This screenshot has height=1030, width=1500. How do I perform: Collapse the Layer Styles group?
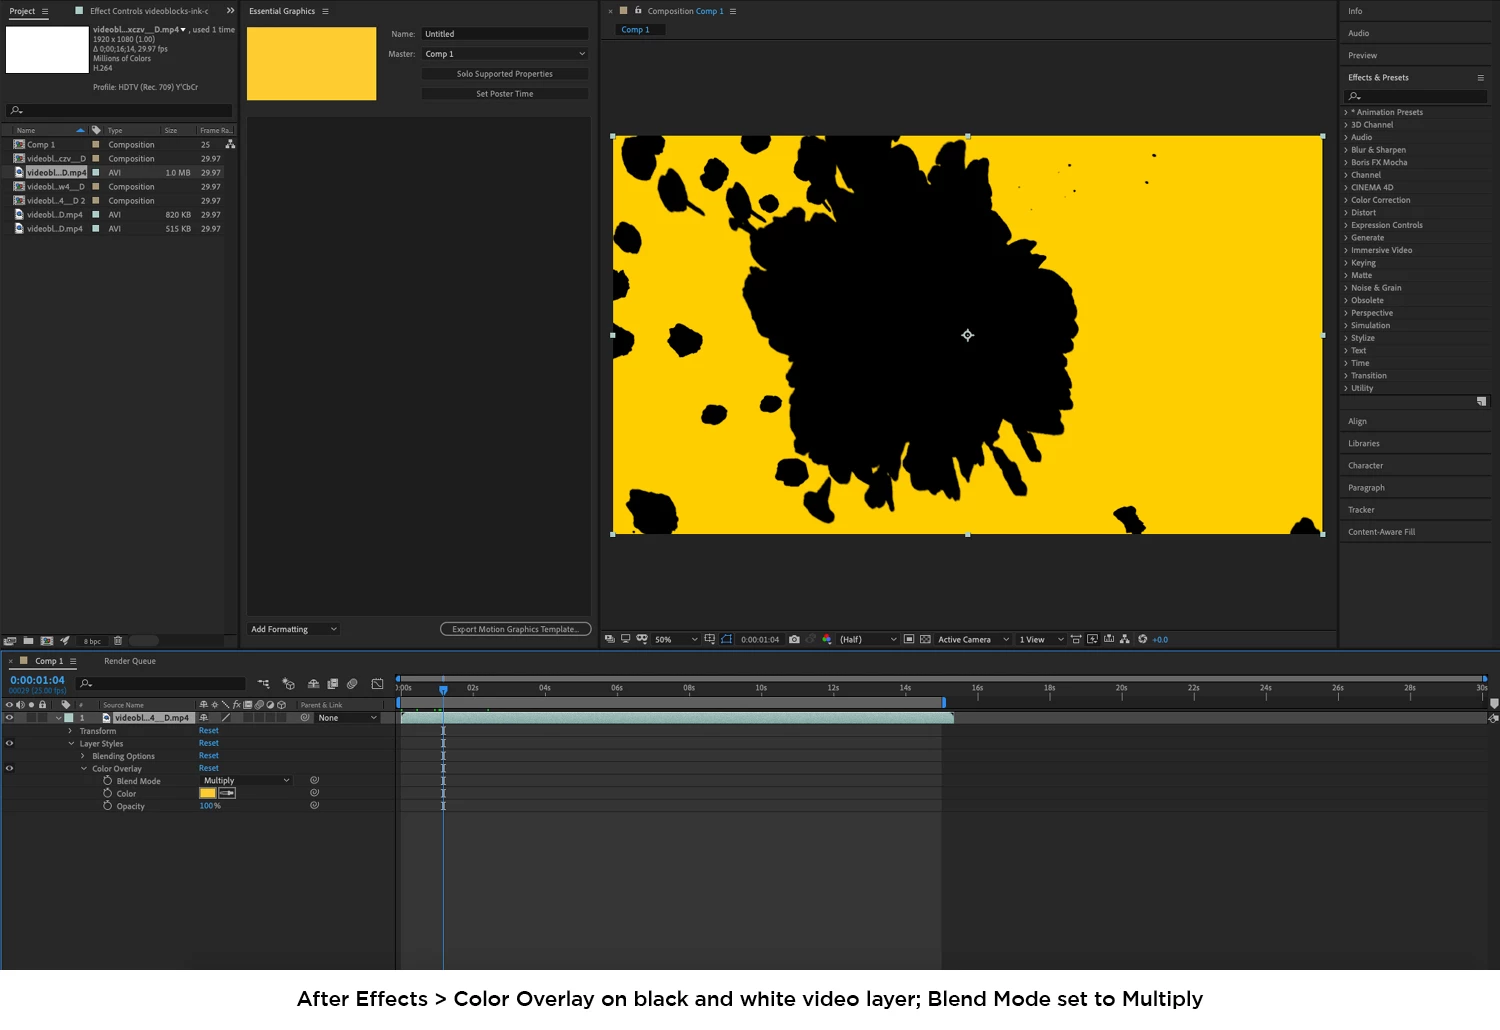click(71, 743)
